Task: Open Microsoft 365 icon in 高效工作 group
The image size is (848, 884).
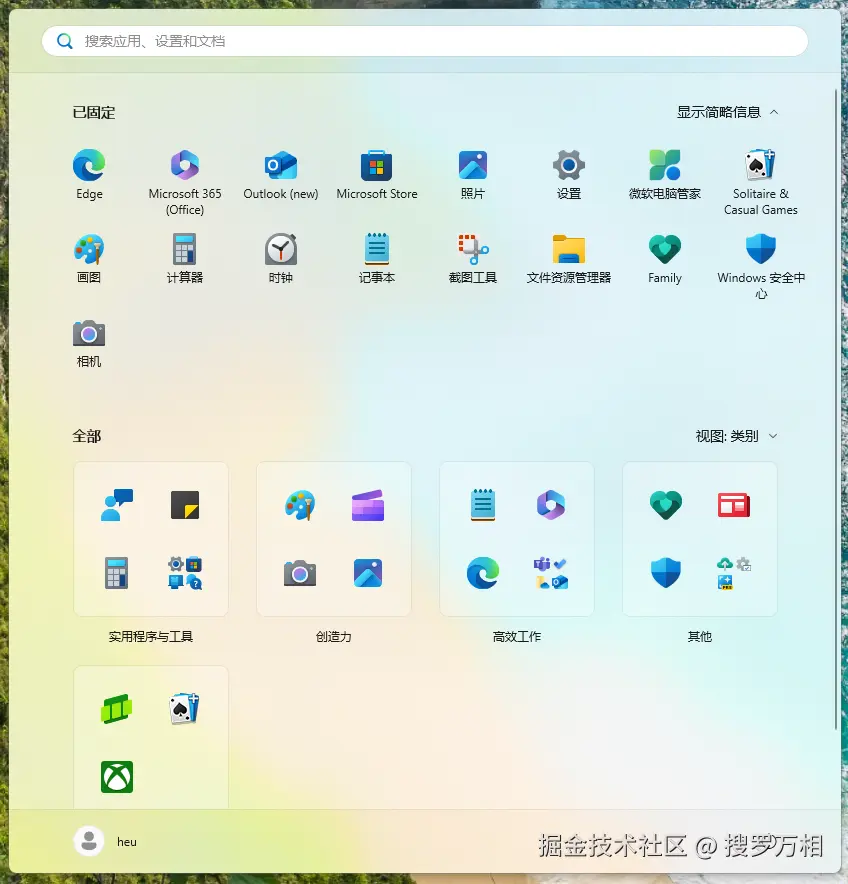Action: pos(551,505)
